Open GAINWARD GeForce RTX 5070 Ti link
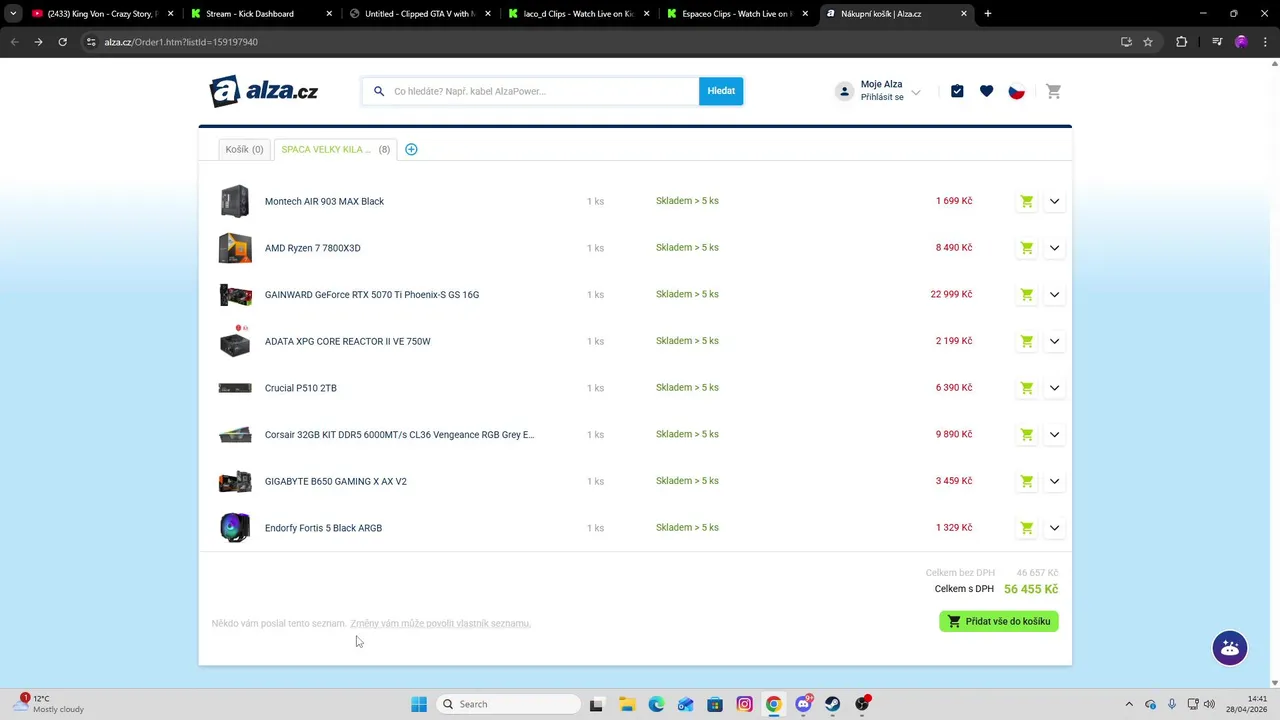 point(372,295)
